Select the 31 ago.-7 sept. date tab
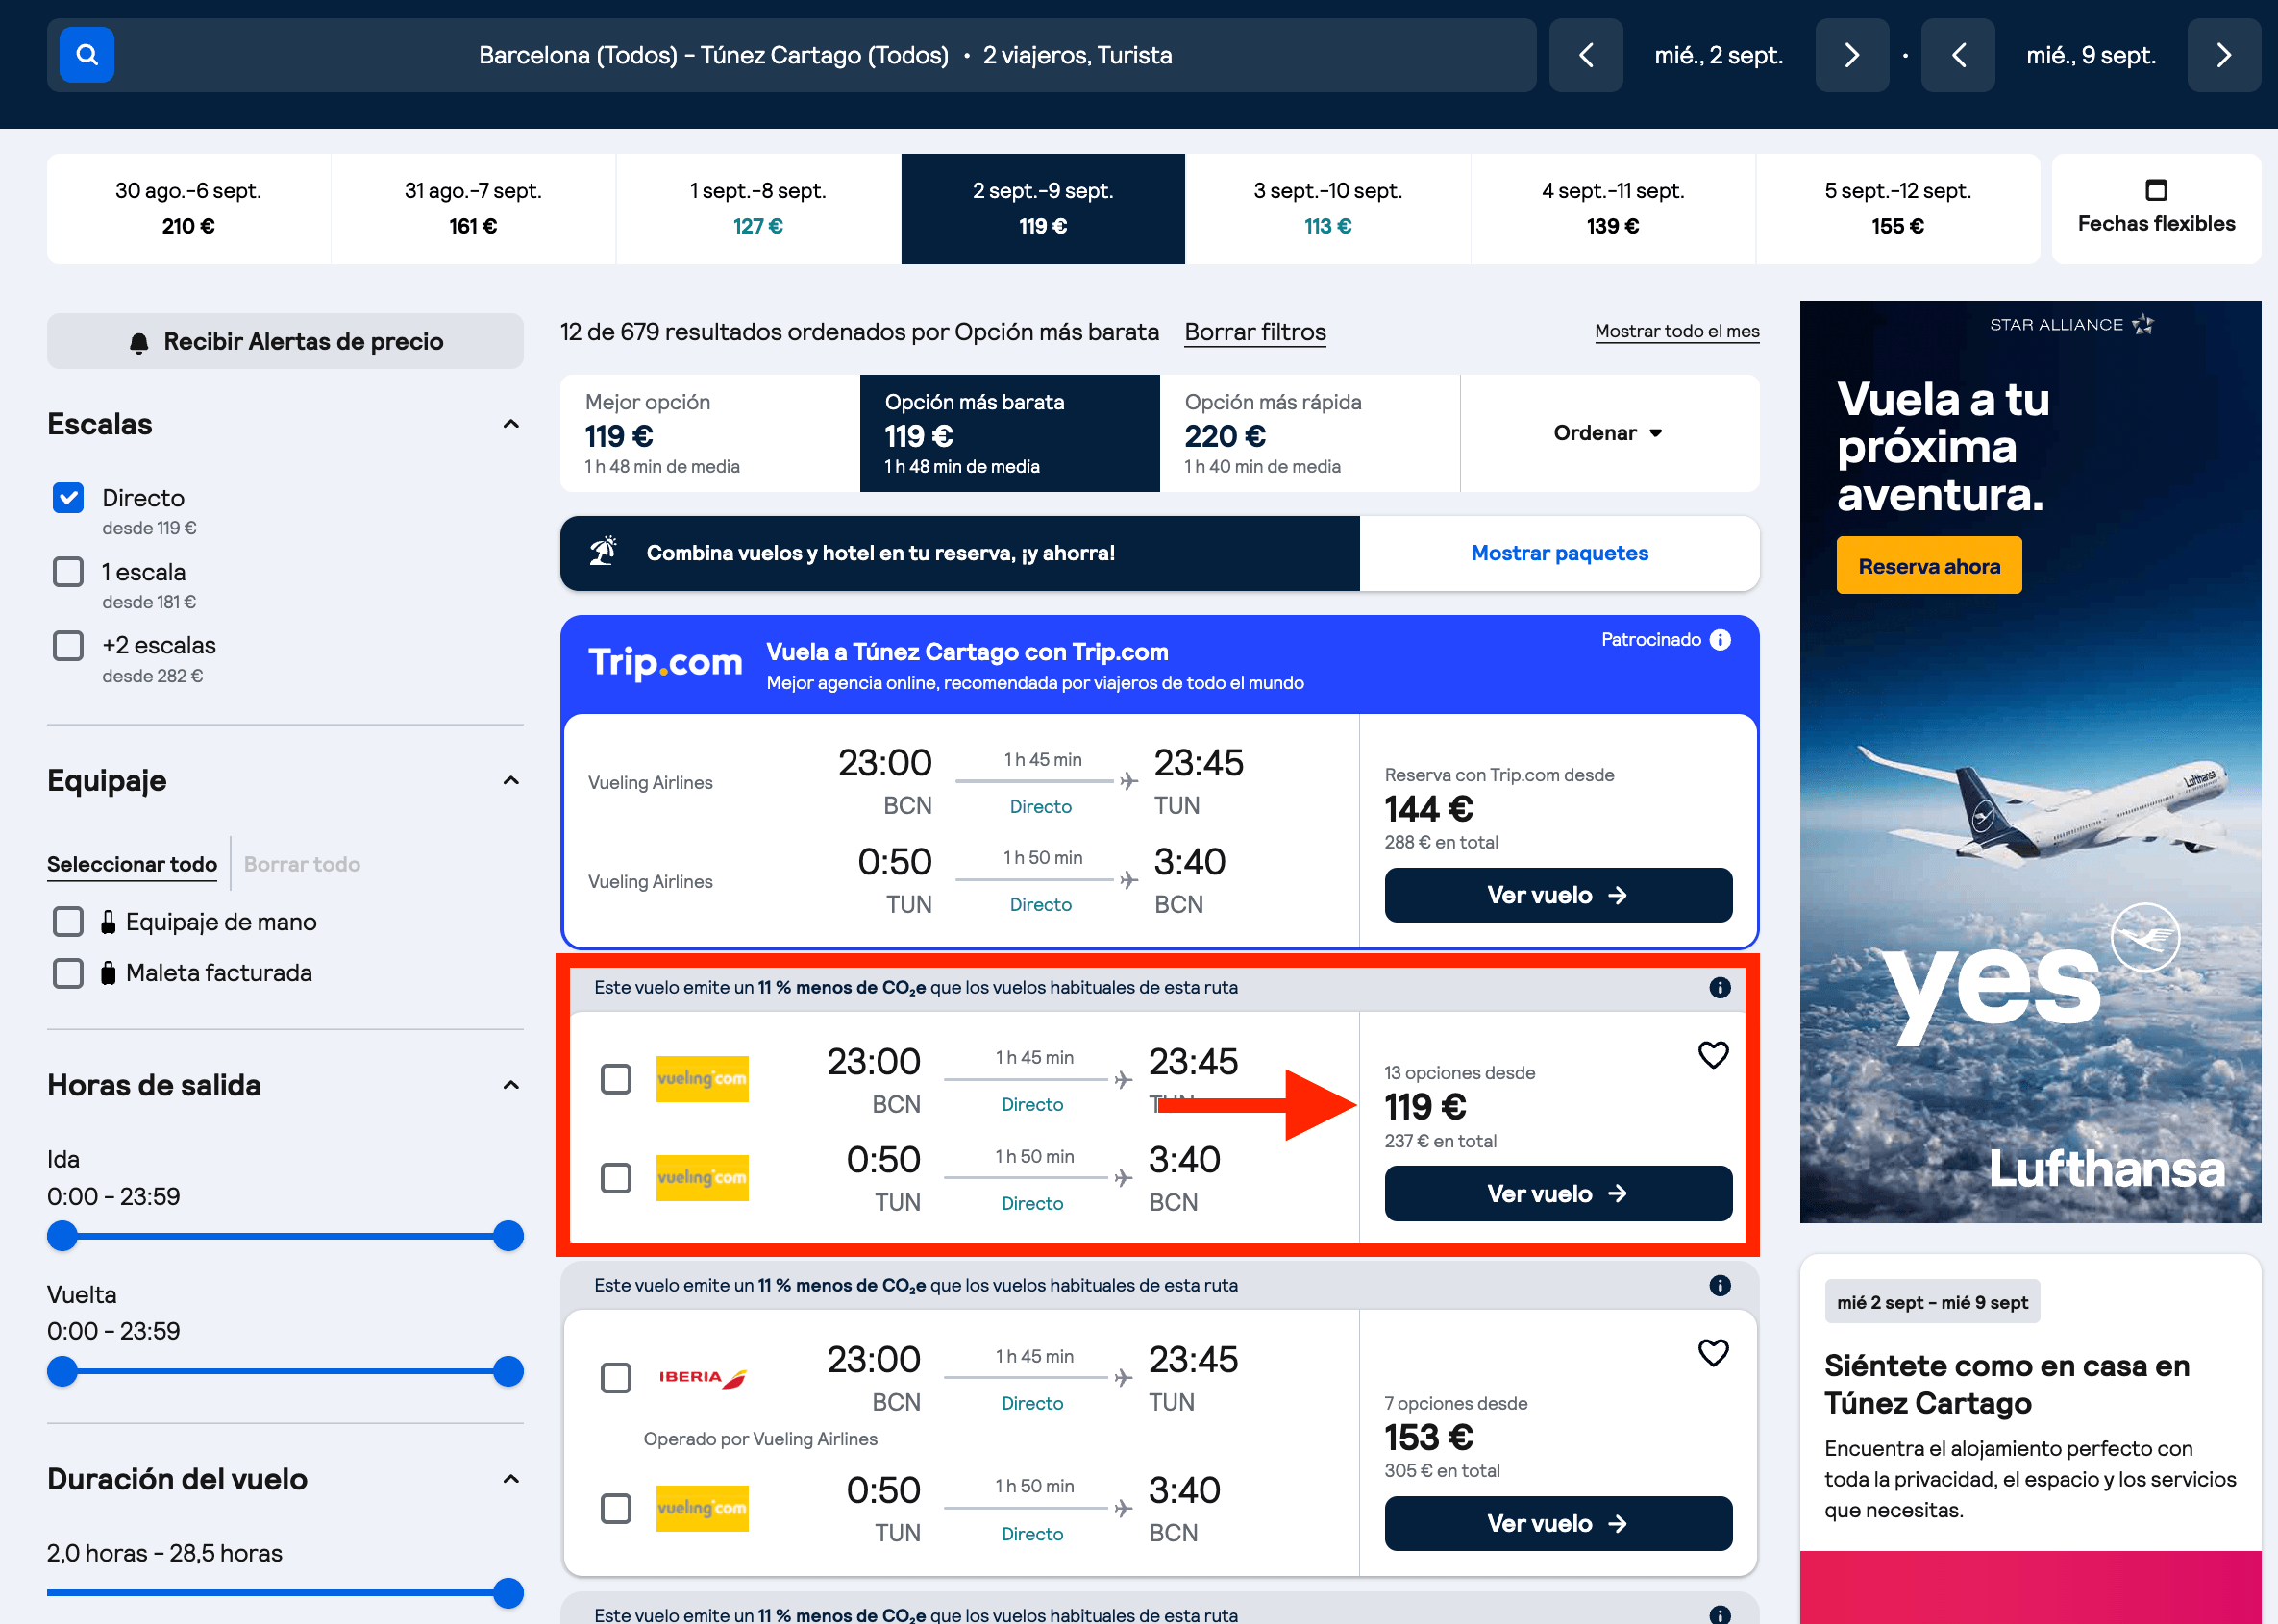The height and width of the screenshot is (1624, 2278). [x=473, y=208]
